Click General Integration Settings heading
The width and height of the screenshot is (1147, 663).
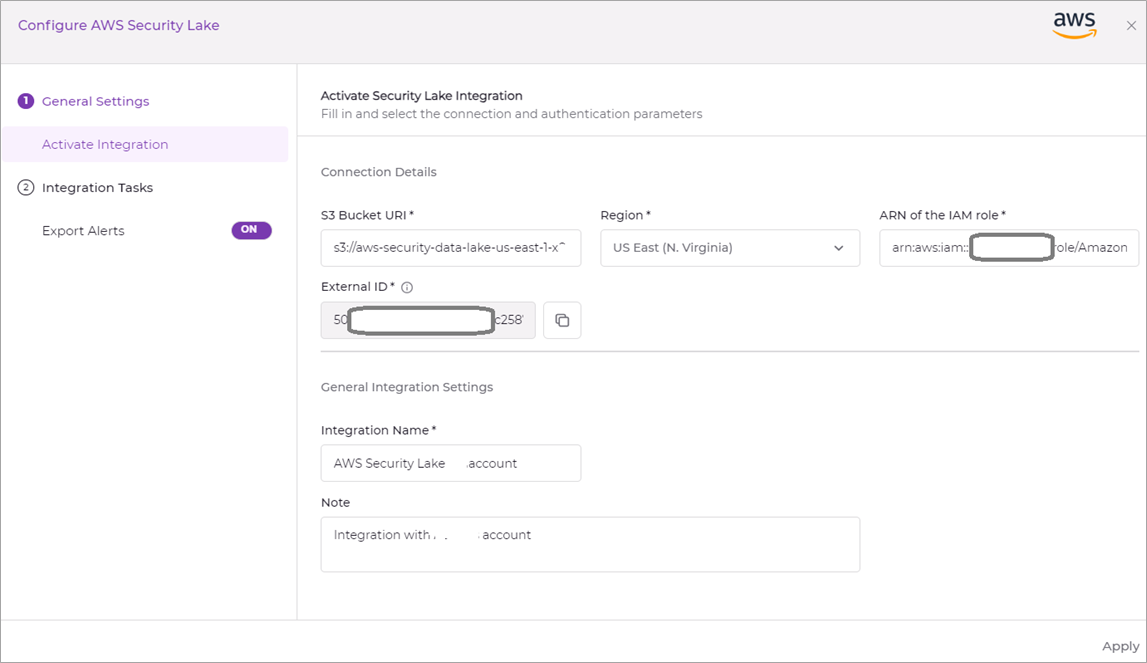click(407, 387)
